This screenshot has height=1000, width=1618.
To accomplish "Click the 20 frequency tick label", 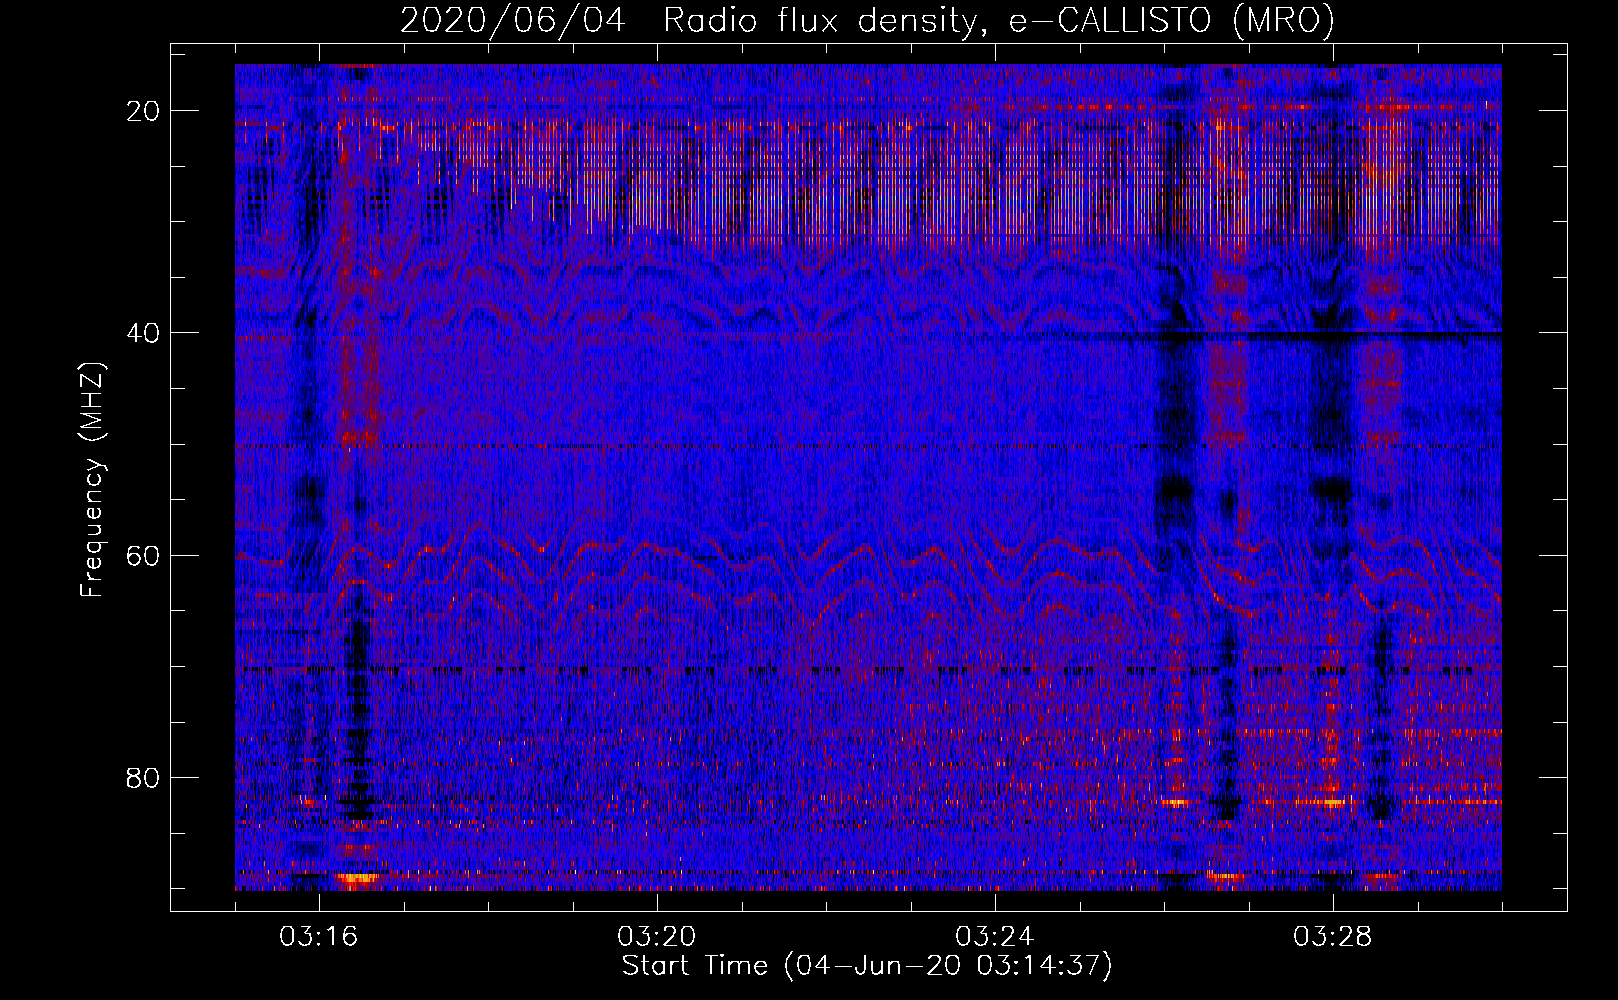I will tap(144, 111).
